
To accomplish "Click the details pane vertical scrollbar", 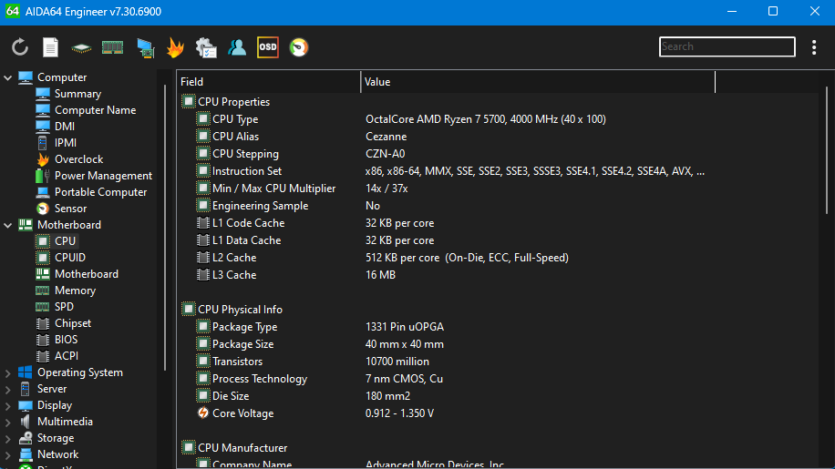I will click(826, 151).
